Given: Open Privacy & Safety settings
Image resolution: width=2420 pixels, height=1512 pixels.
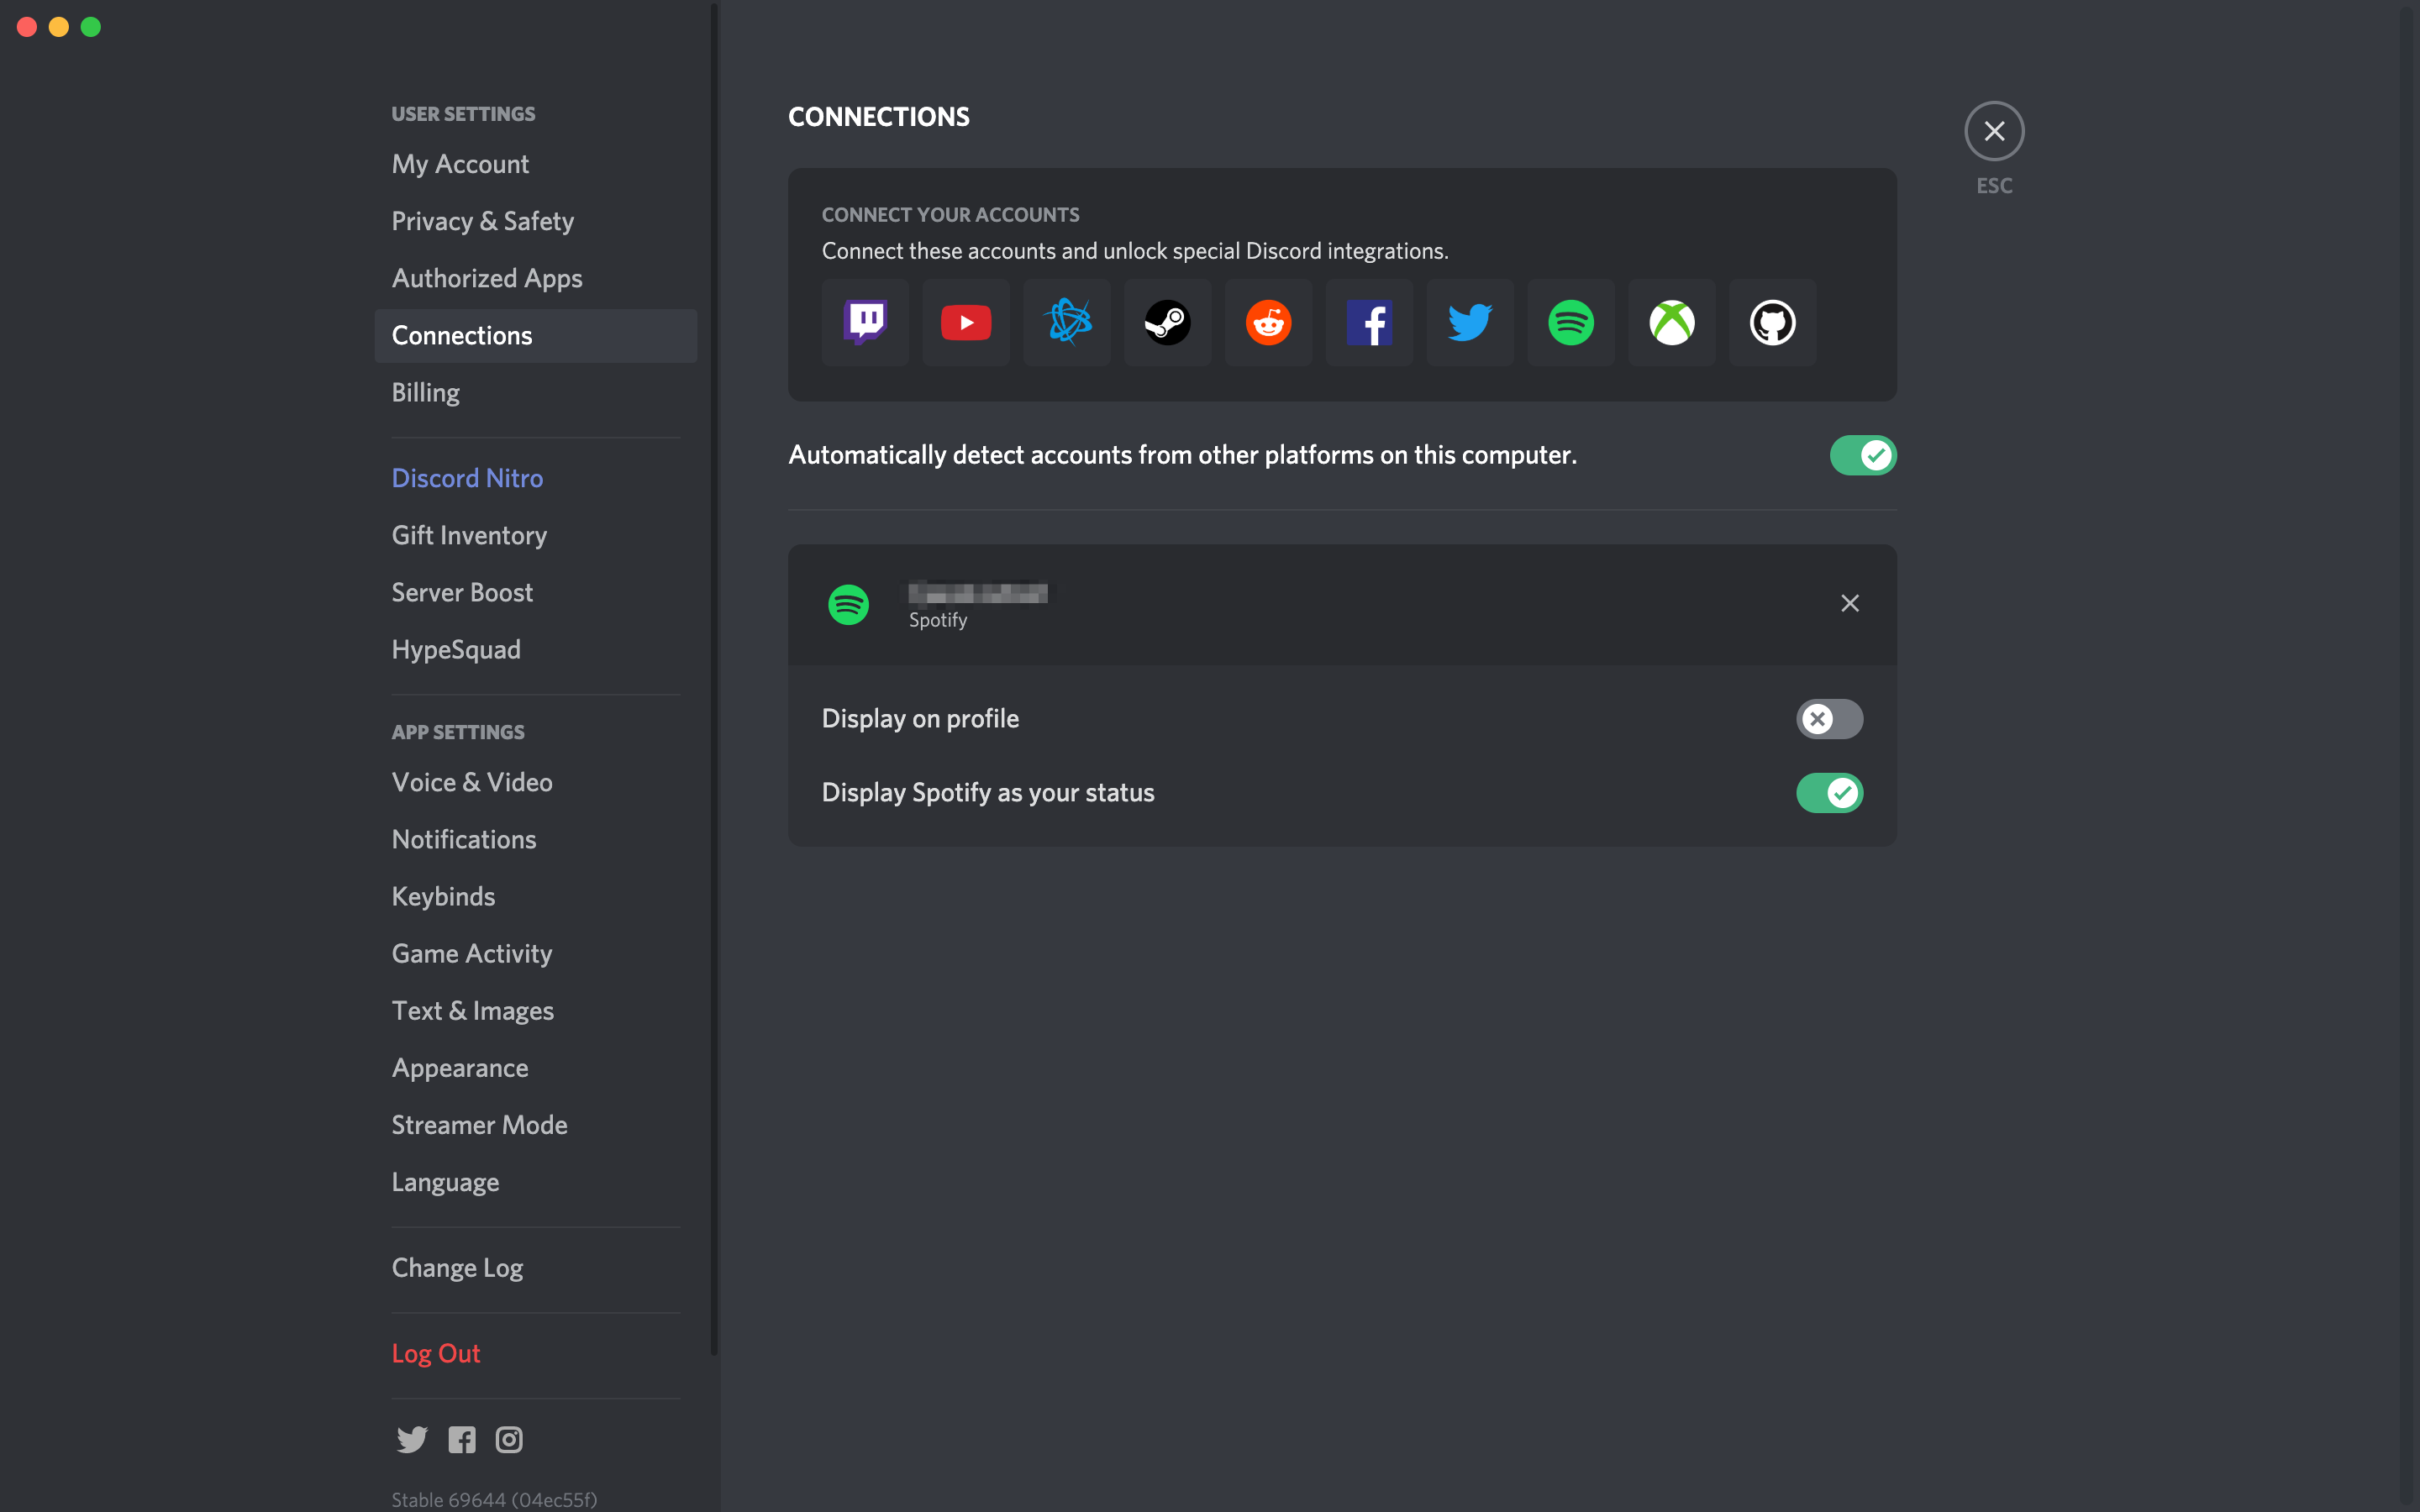Looking at the screenshot, I should [535, 221].
